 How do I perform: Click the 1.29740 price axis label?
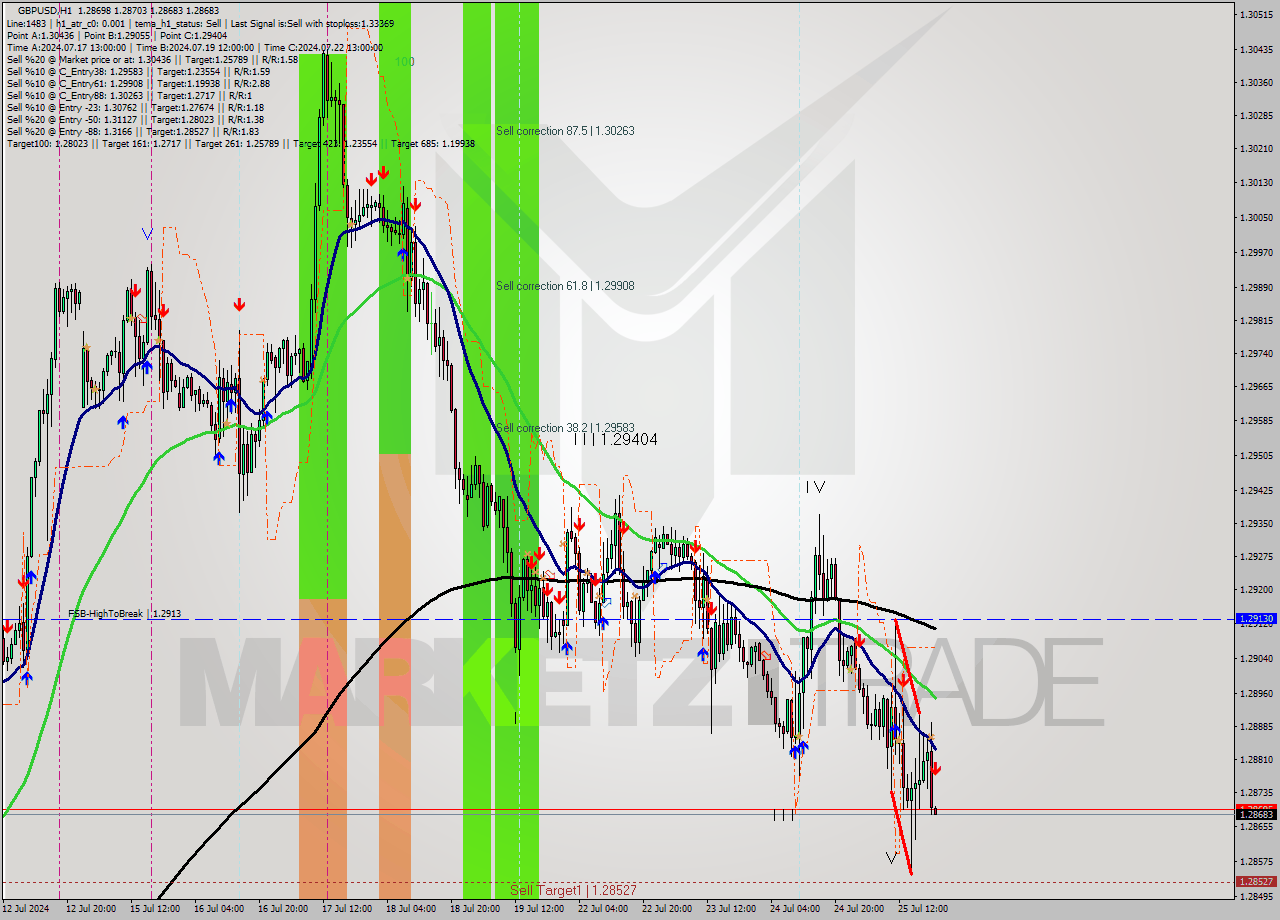(x=1255, y=353)
